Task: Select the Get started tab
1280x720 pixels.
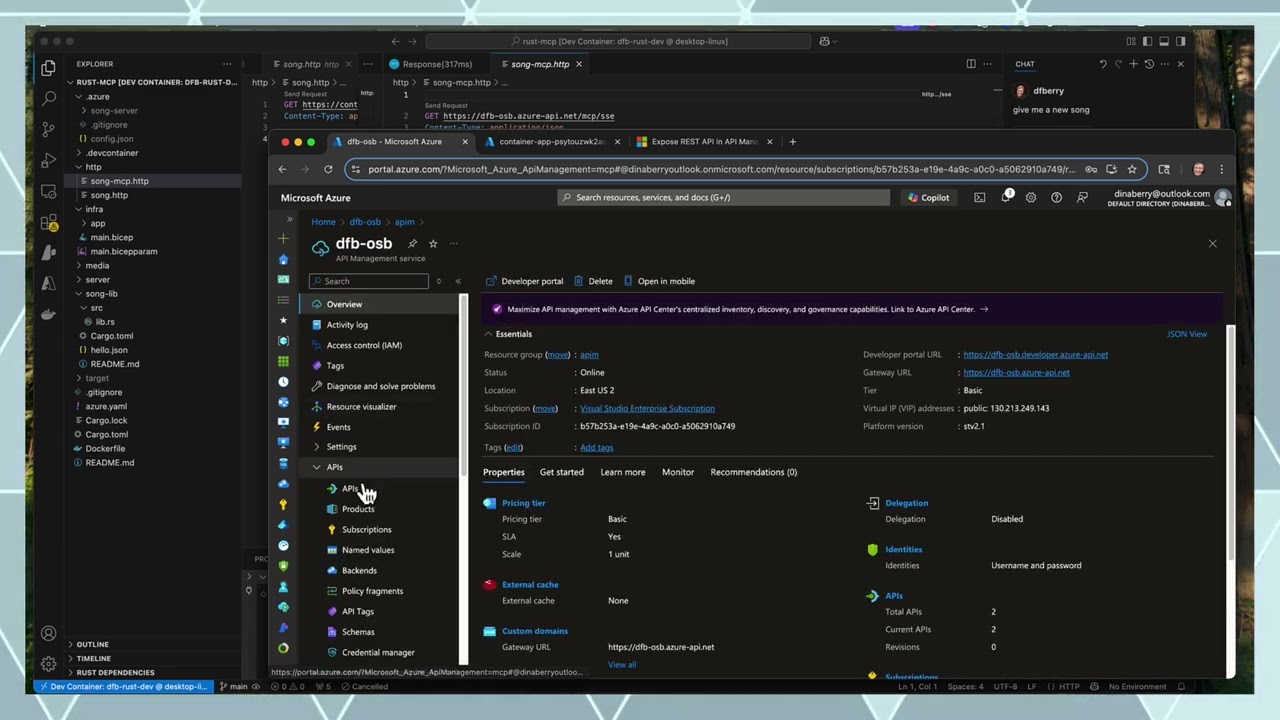Action: tap(561, 472)
